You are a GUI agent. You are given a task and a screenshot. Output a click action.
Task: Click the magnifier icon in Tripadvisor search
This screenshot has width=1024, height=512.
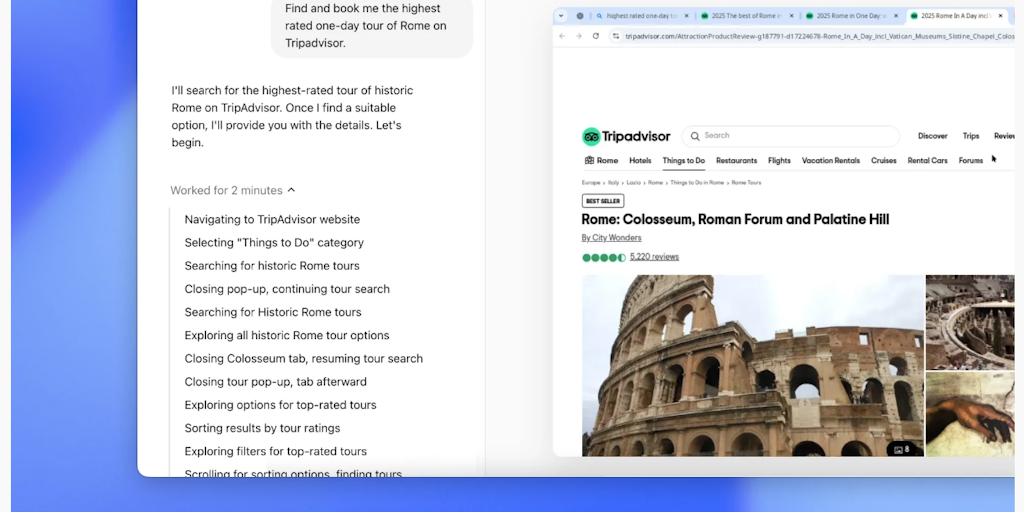click(696, 136)
